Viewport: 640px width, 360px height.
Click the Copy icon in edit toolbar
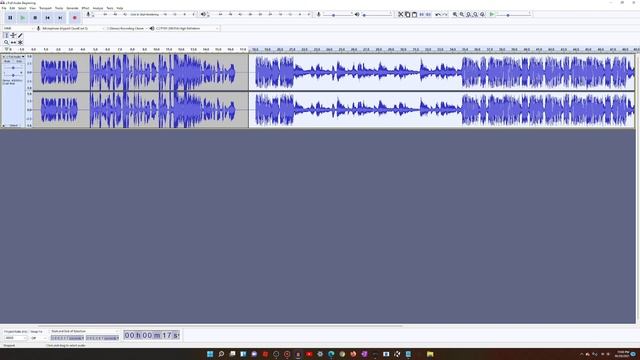(x=407, y=14)
